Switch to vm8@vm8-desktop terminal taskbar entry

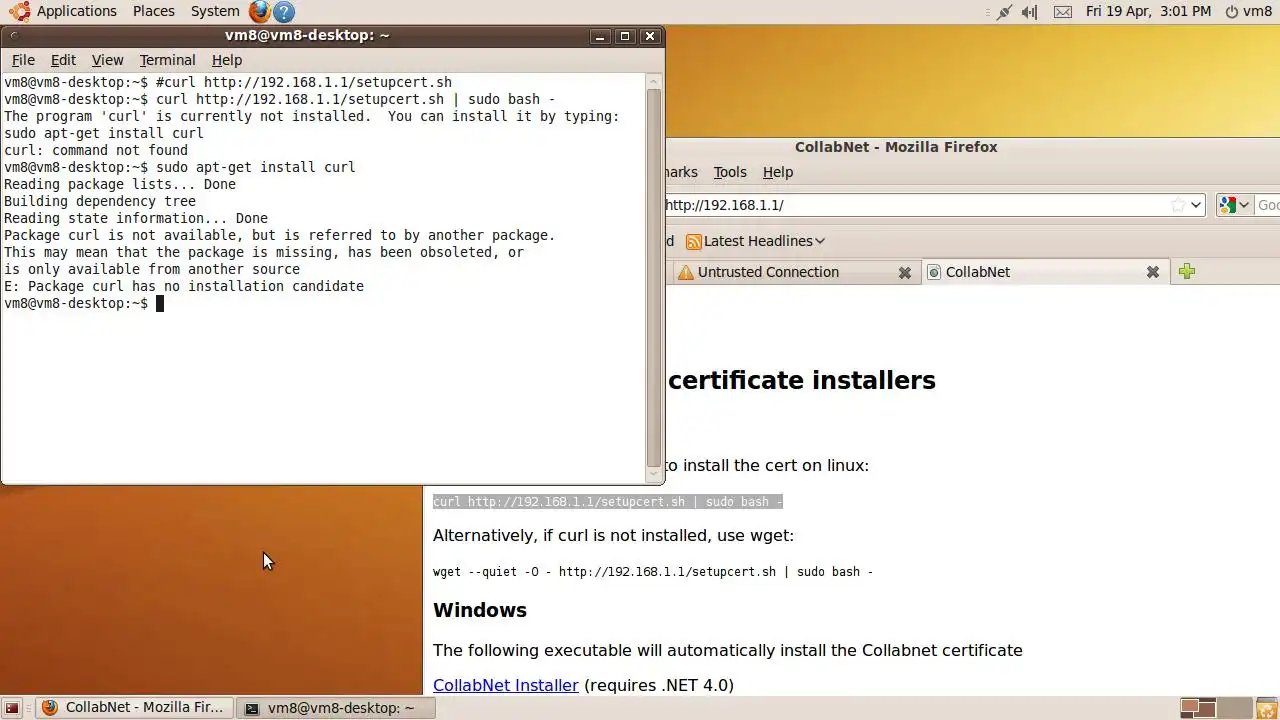pyautogui.click(x=338, y=708)
